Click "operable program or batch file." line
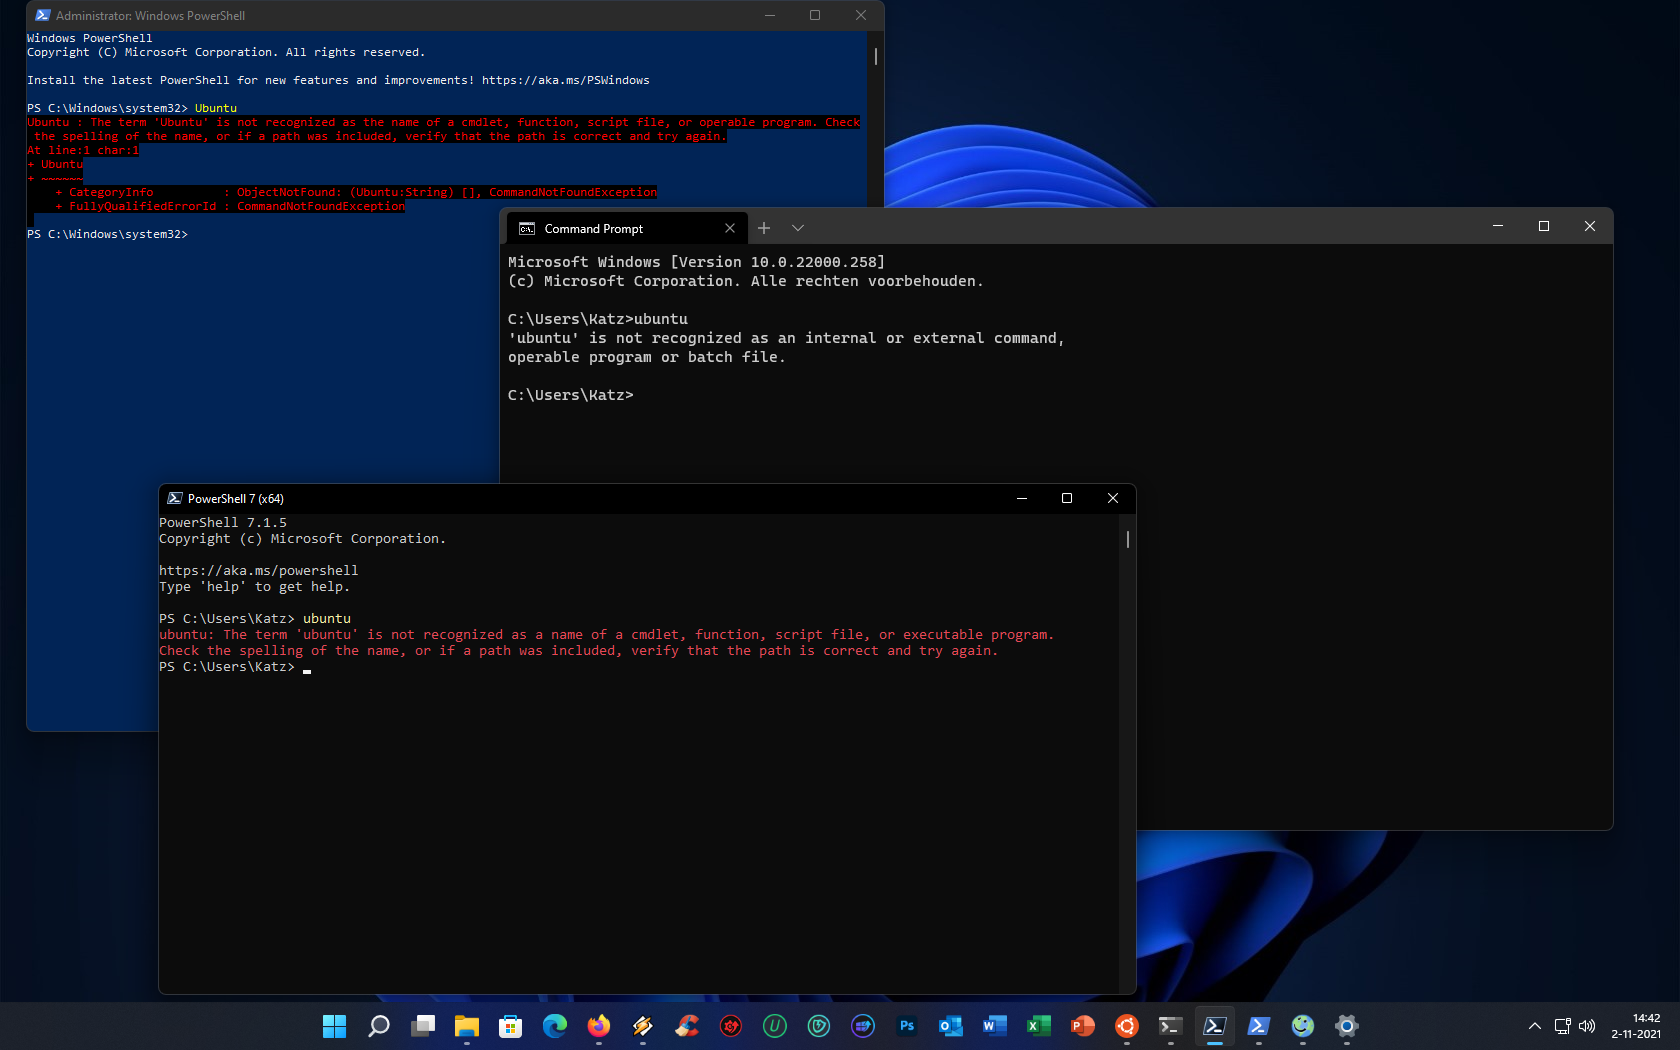 646,357
